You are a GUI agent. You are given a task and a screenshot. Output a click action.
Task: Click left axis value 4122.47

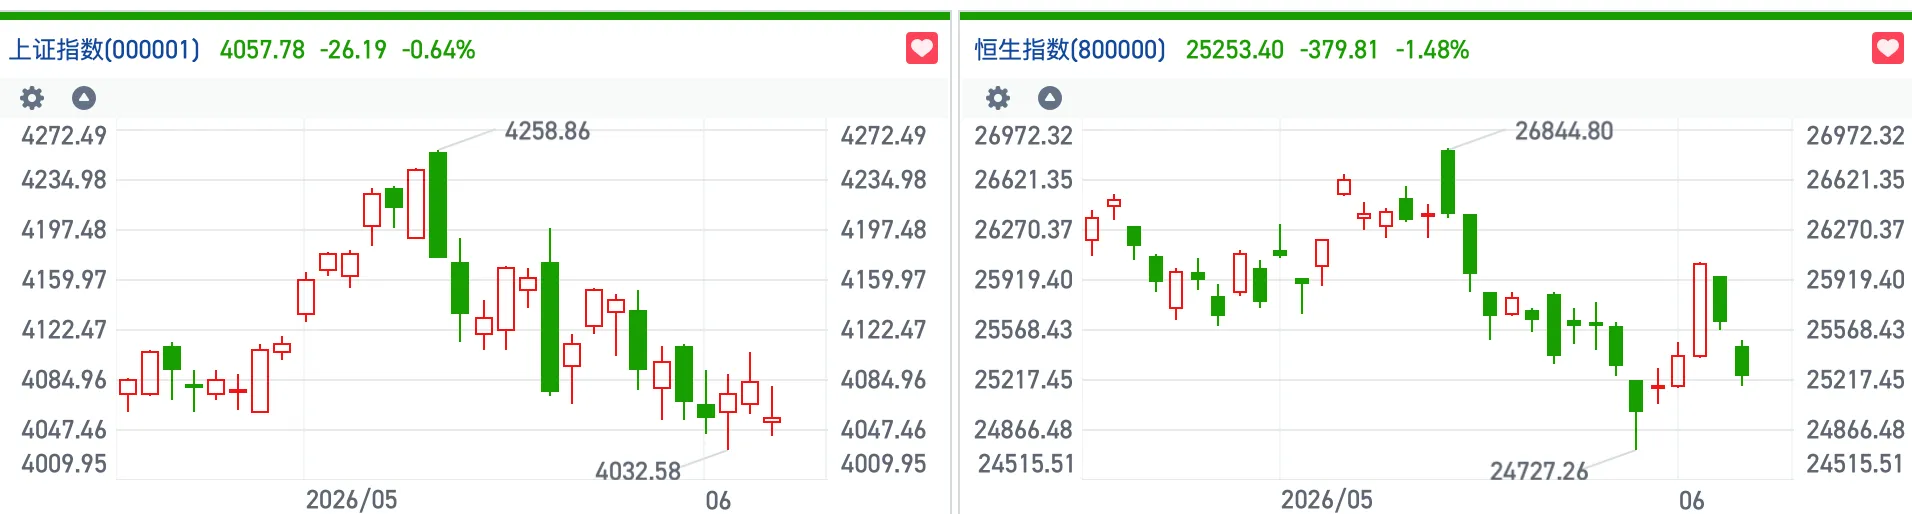point(64,330)
